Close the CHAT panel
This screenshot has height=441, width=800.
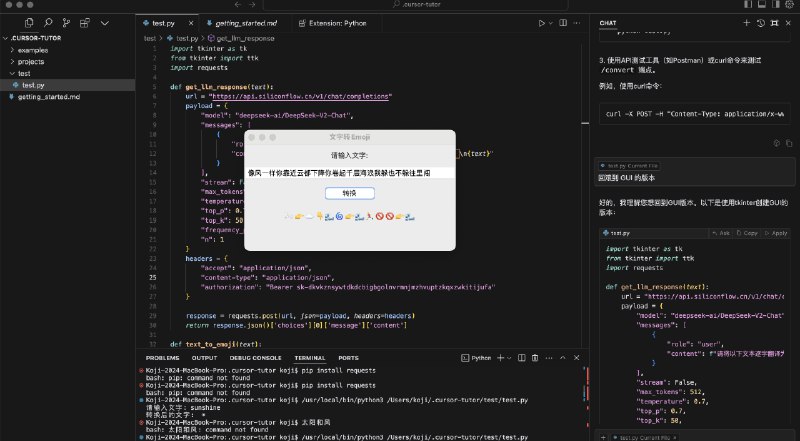(x=789, y=23)
